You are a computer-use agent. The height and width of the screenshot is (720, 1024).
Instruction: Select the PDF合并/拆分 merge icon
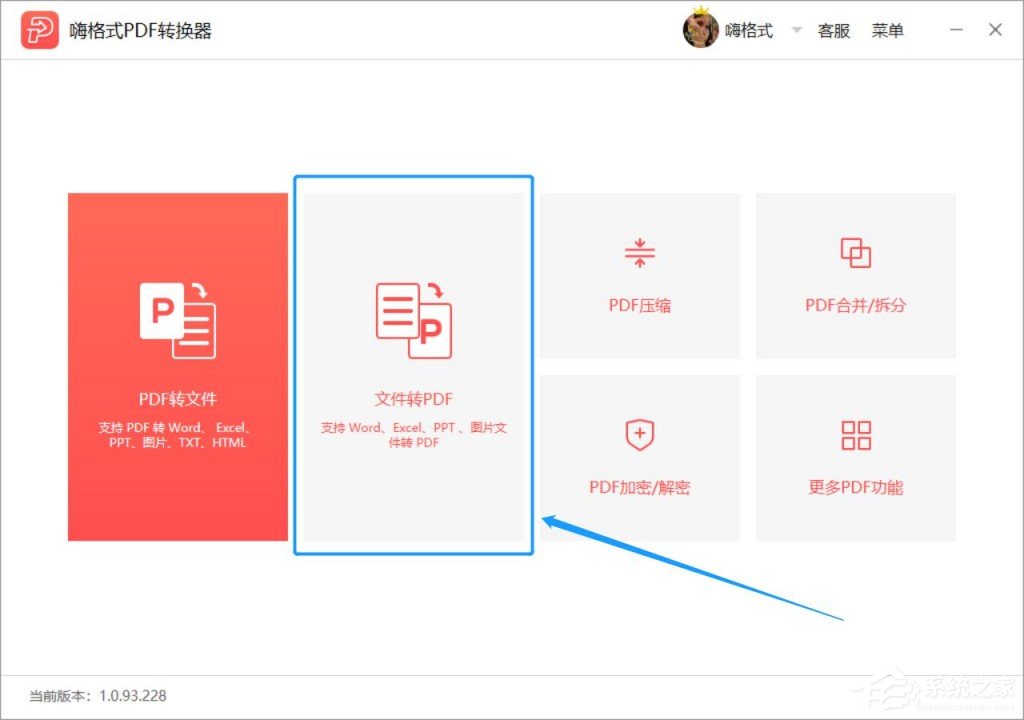click(855, 254)
